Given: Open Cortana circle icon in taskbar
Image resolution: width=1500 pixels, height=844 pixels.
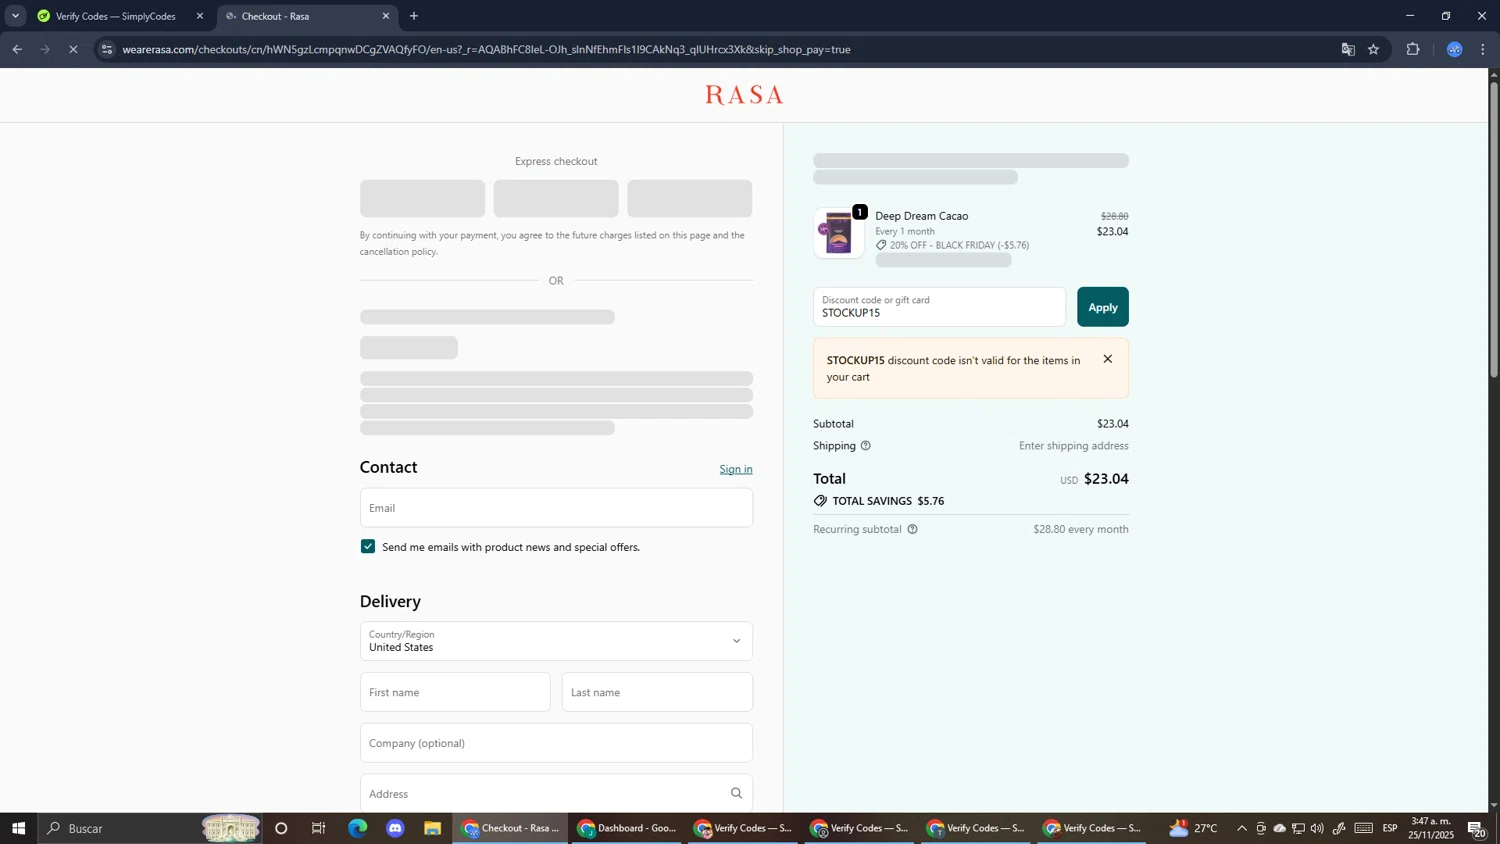Looking at the screenshot, I should pos(281,828).
